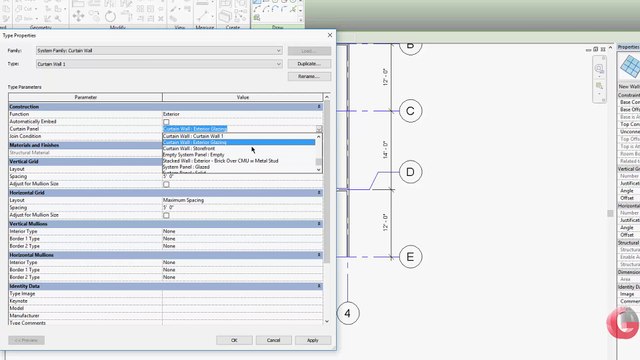Click the curtain wall type thumbnail in Properties

pos(630,67)
